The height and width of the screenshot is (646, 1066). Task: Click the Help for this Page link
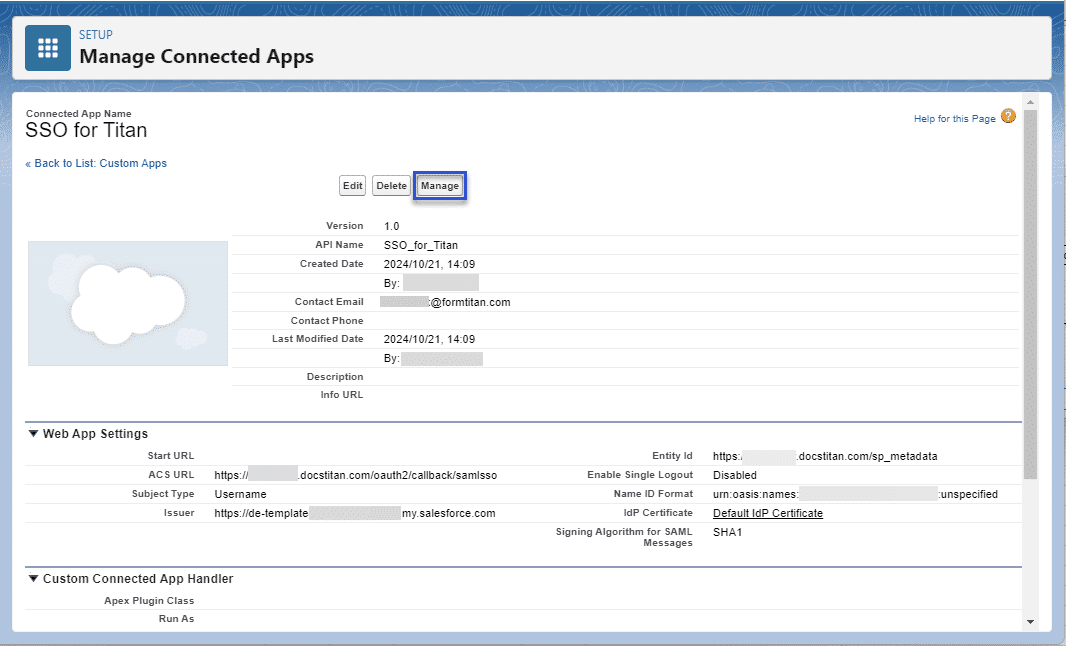953,117
